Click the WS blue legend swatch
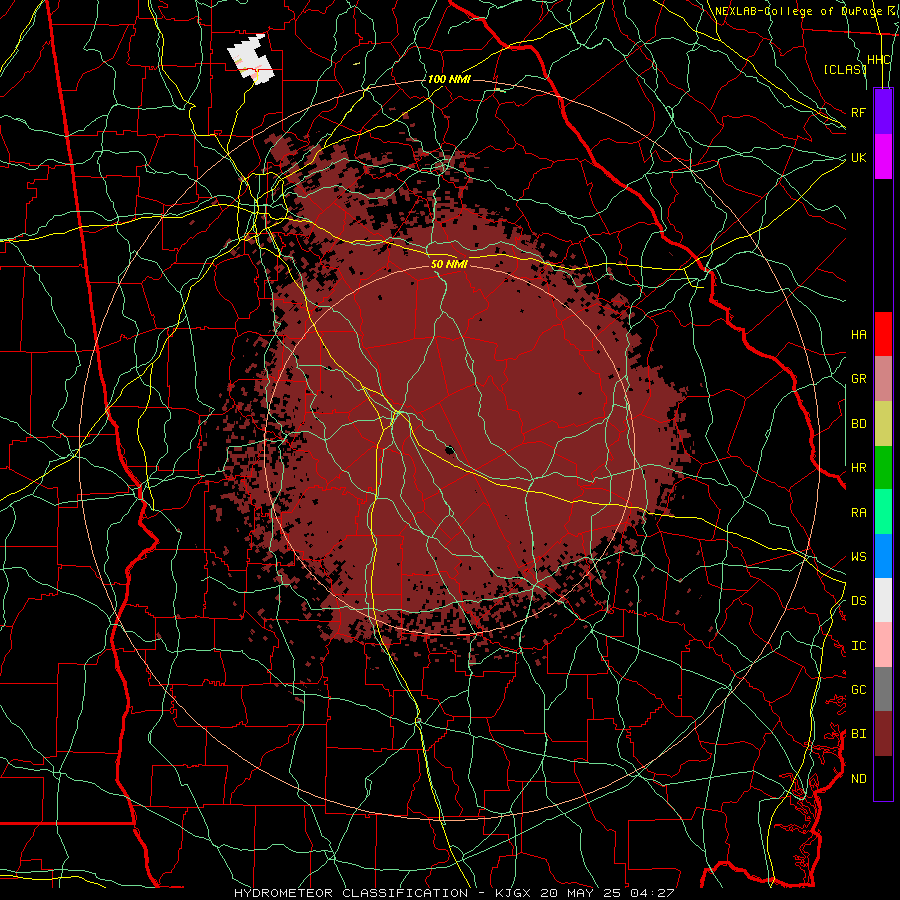This screenshot has height=900, width=900. coord(883,556)
